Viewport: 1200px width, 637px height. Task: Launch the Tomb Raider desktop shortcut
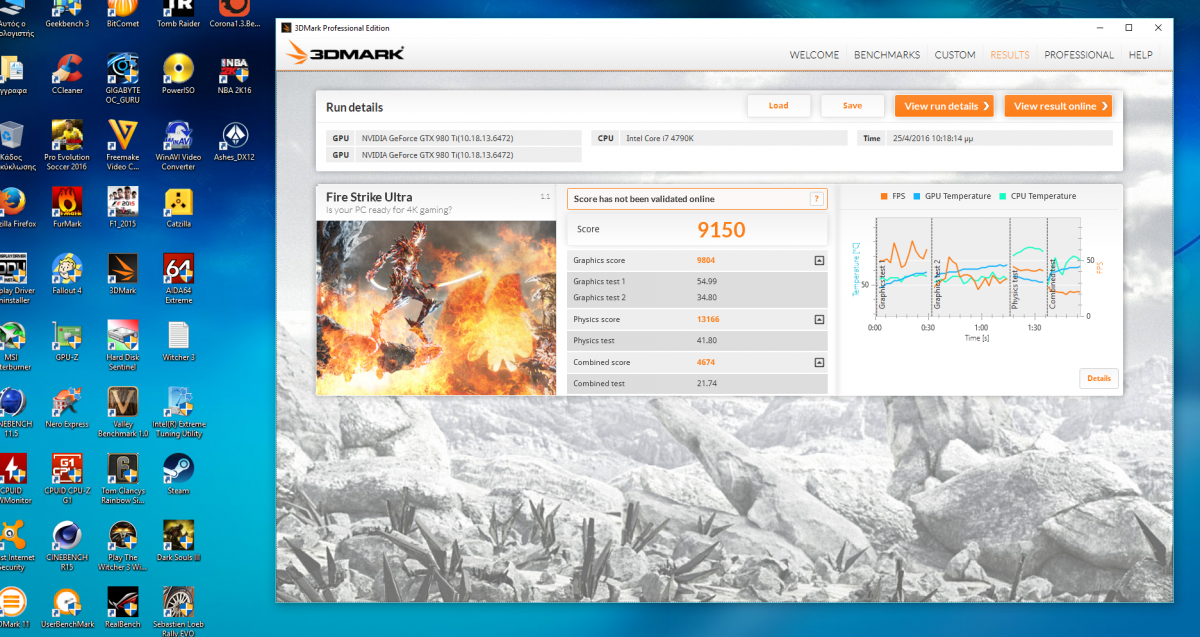coord(178,14)
